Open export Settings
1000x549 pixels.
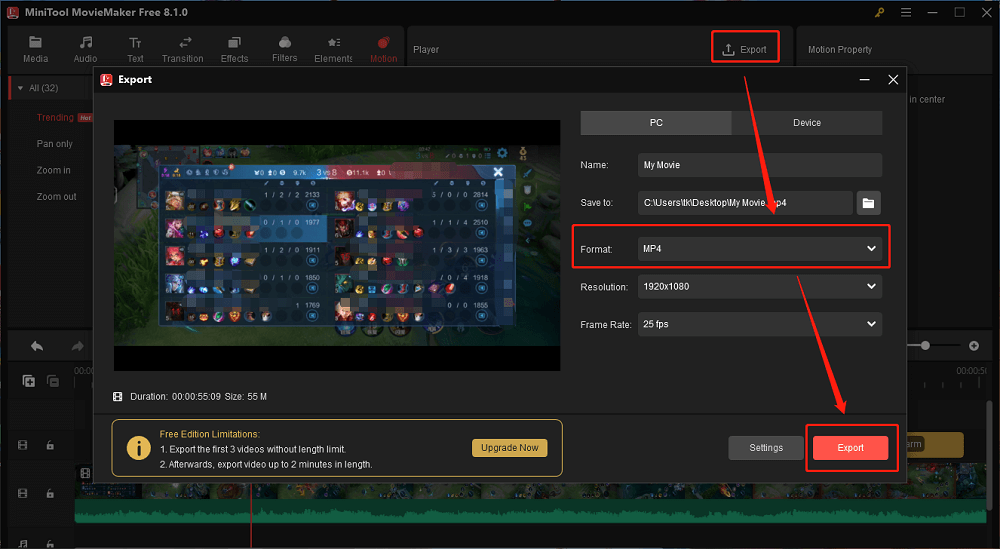(x=766, y=448)
